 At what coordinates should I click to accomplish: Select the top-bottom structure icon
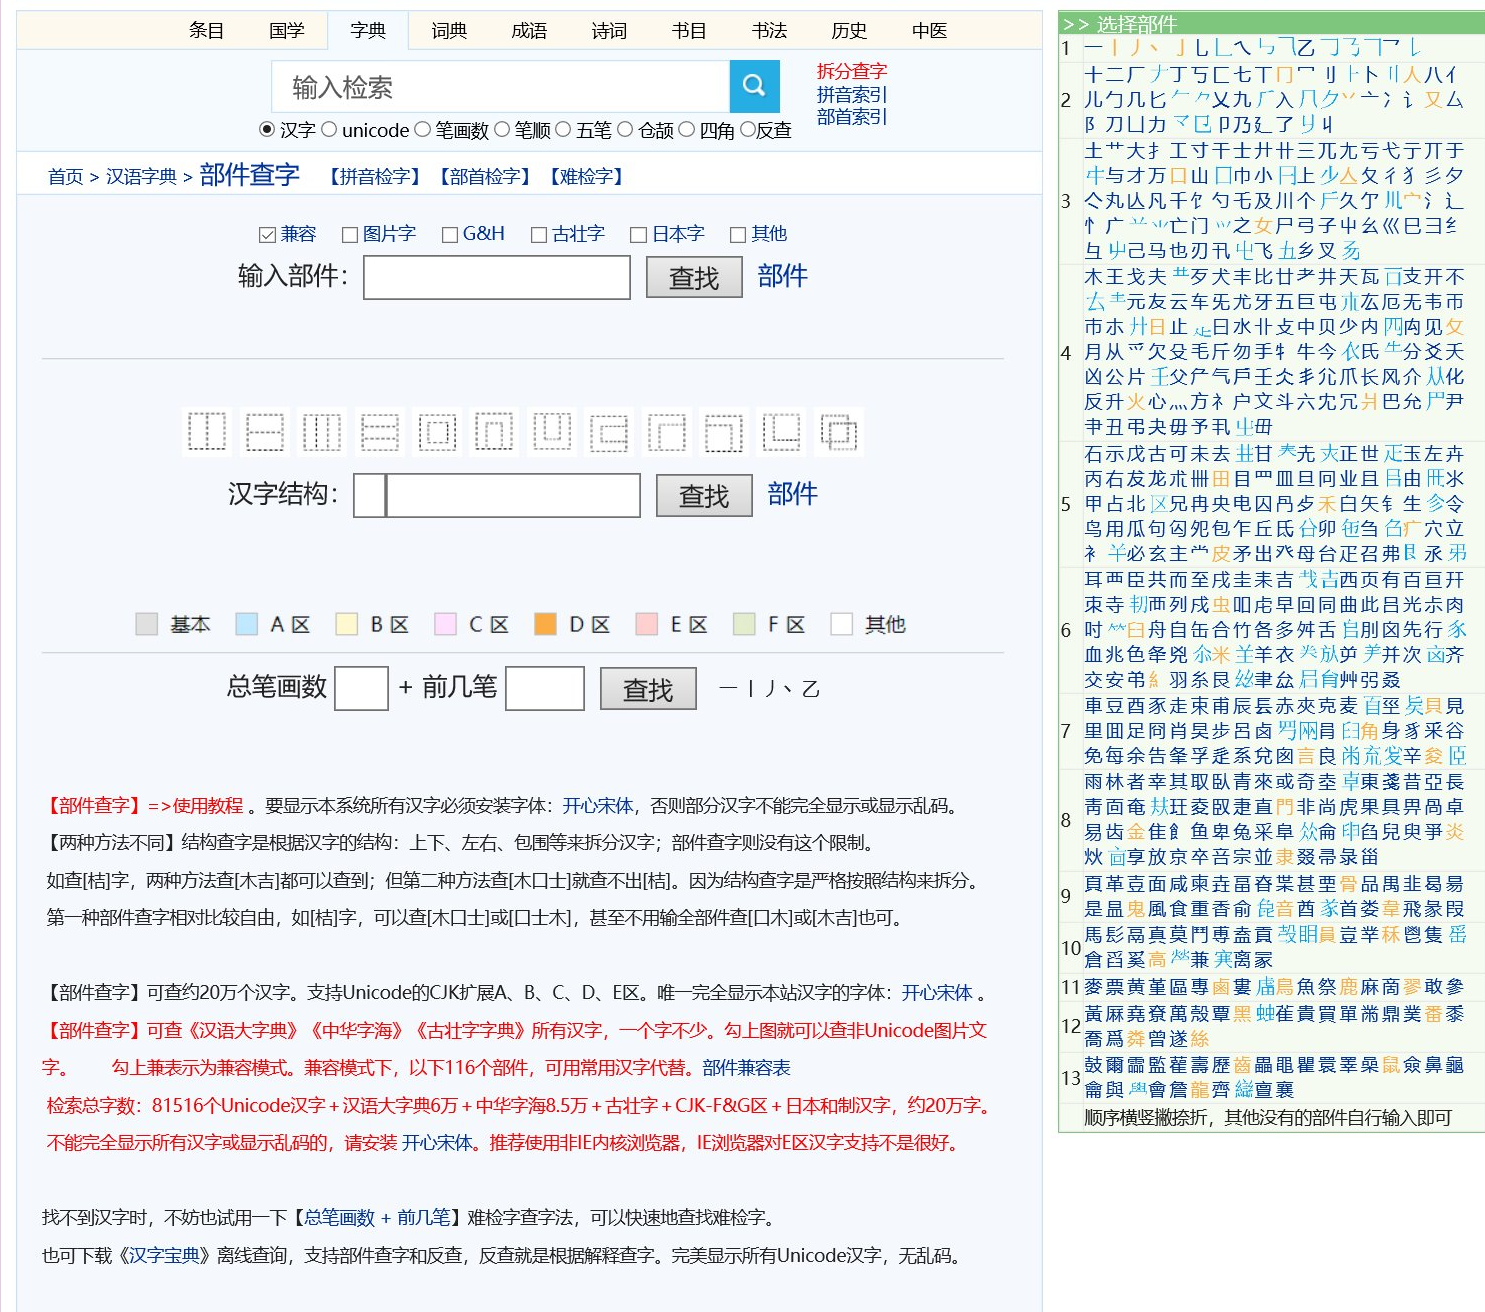coord(265,432)
